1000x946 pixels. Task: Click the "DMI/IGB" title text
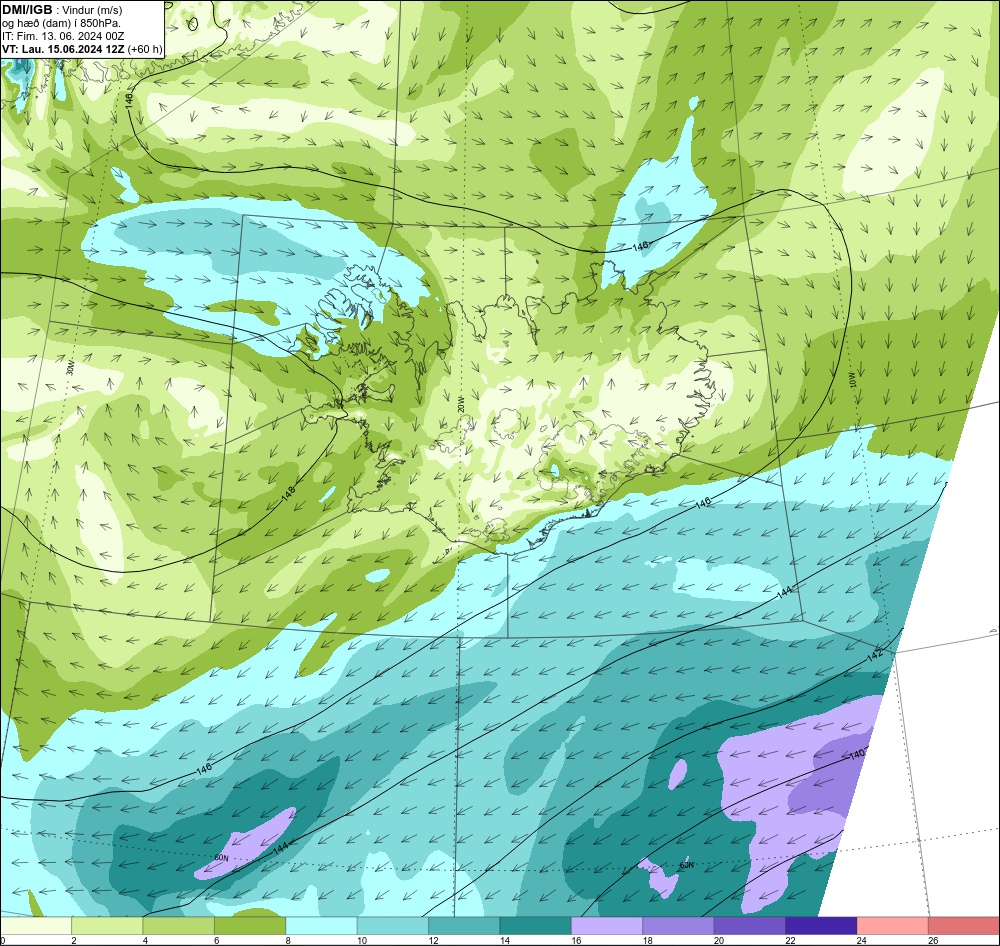pyautogui.click(x=27, y=10)
